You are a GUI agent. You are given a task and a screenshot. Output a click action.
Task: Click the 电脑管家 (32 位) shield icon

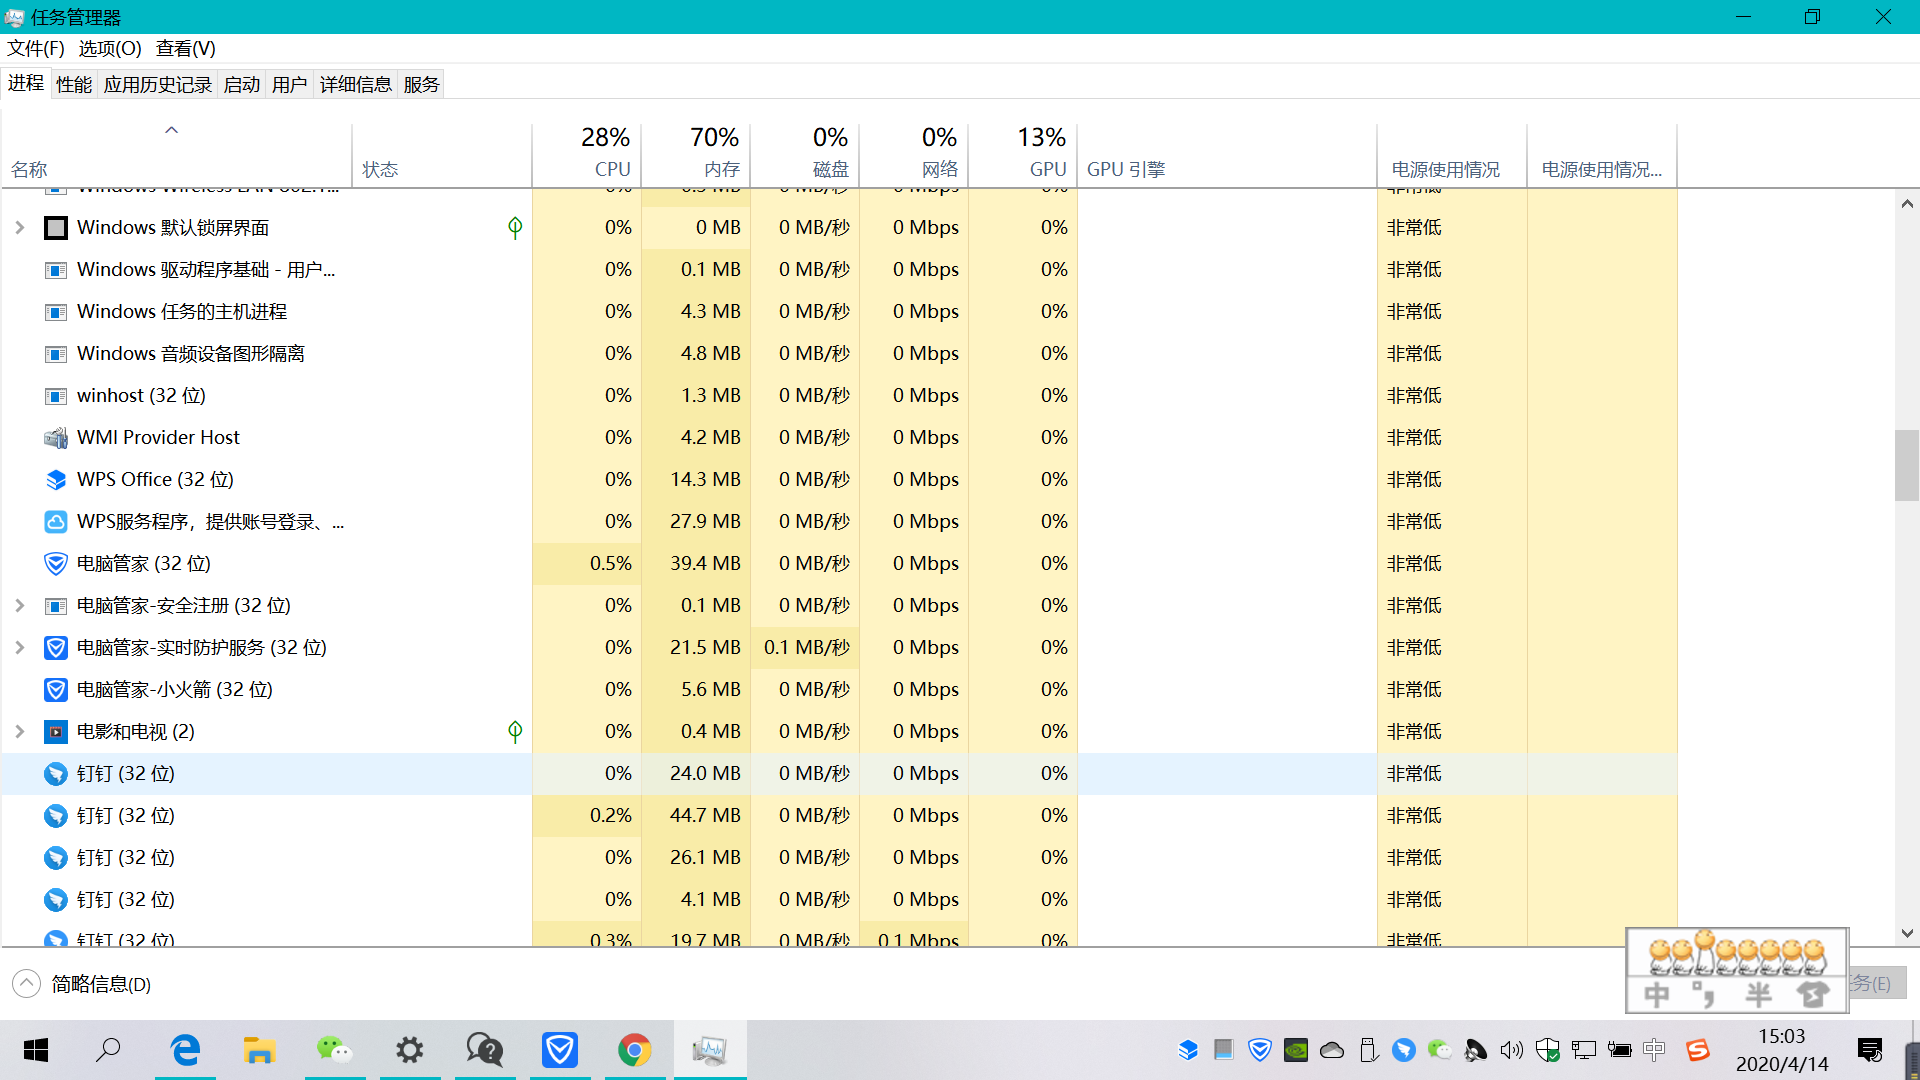pos(56,564)
